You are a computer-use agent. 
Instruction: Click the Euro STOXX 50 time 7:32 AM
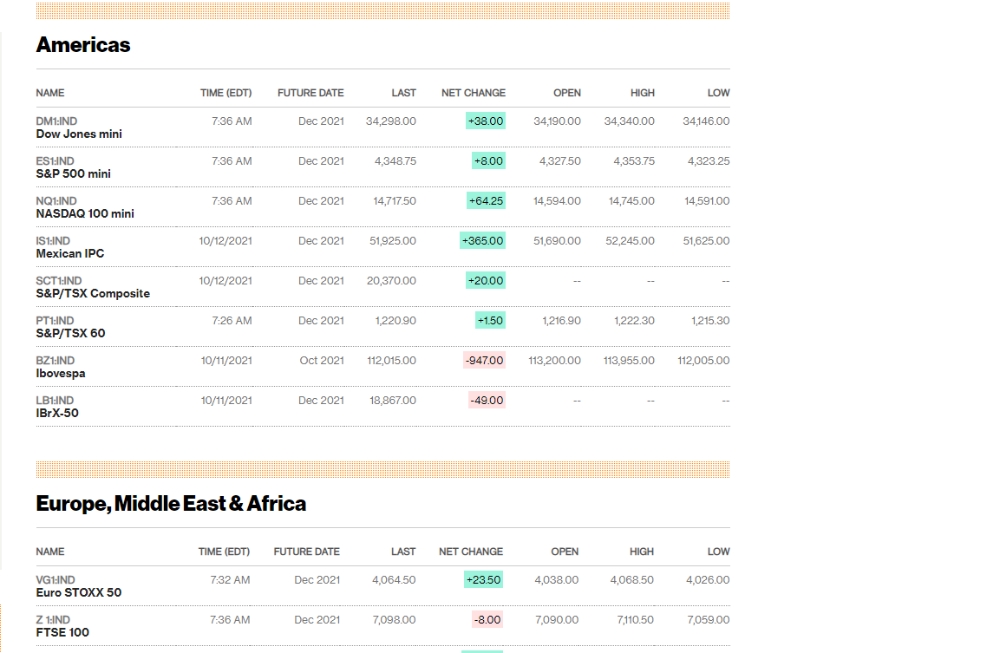click(x=230, y=580)
